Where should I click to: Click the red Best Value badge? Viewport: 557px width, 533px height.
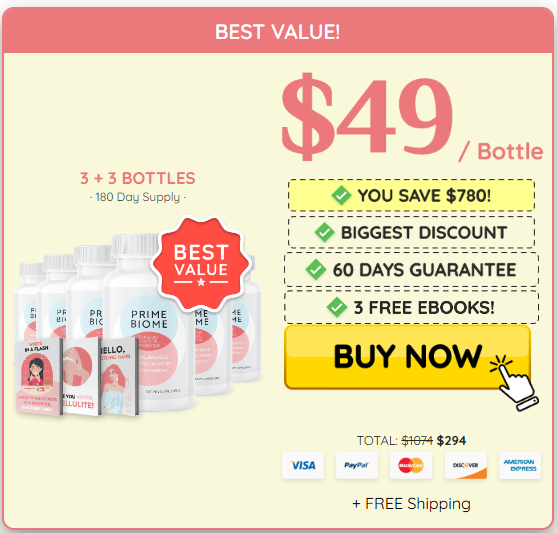pos(201,264)
